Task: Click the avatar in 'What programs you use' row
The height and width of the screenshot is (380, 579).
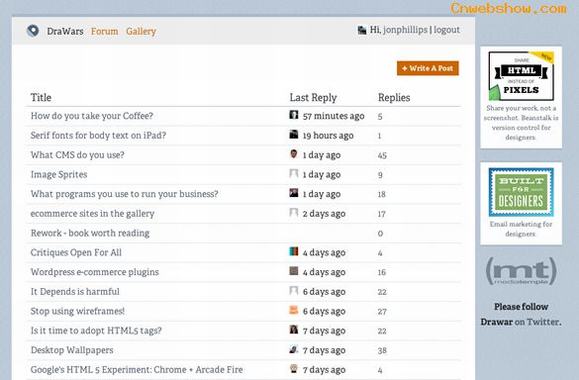Action: pyautogui.click(x=294, y=193)
